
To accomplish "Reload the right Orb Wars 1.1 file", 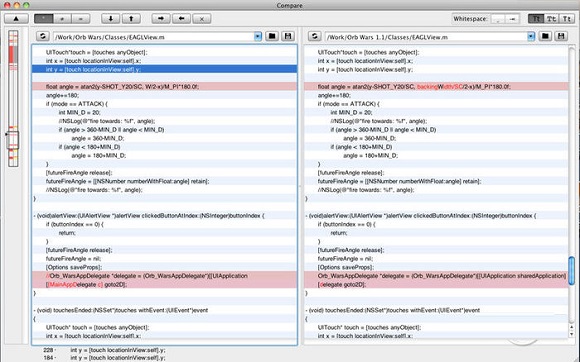I will [x=315, y=36].
